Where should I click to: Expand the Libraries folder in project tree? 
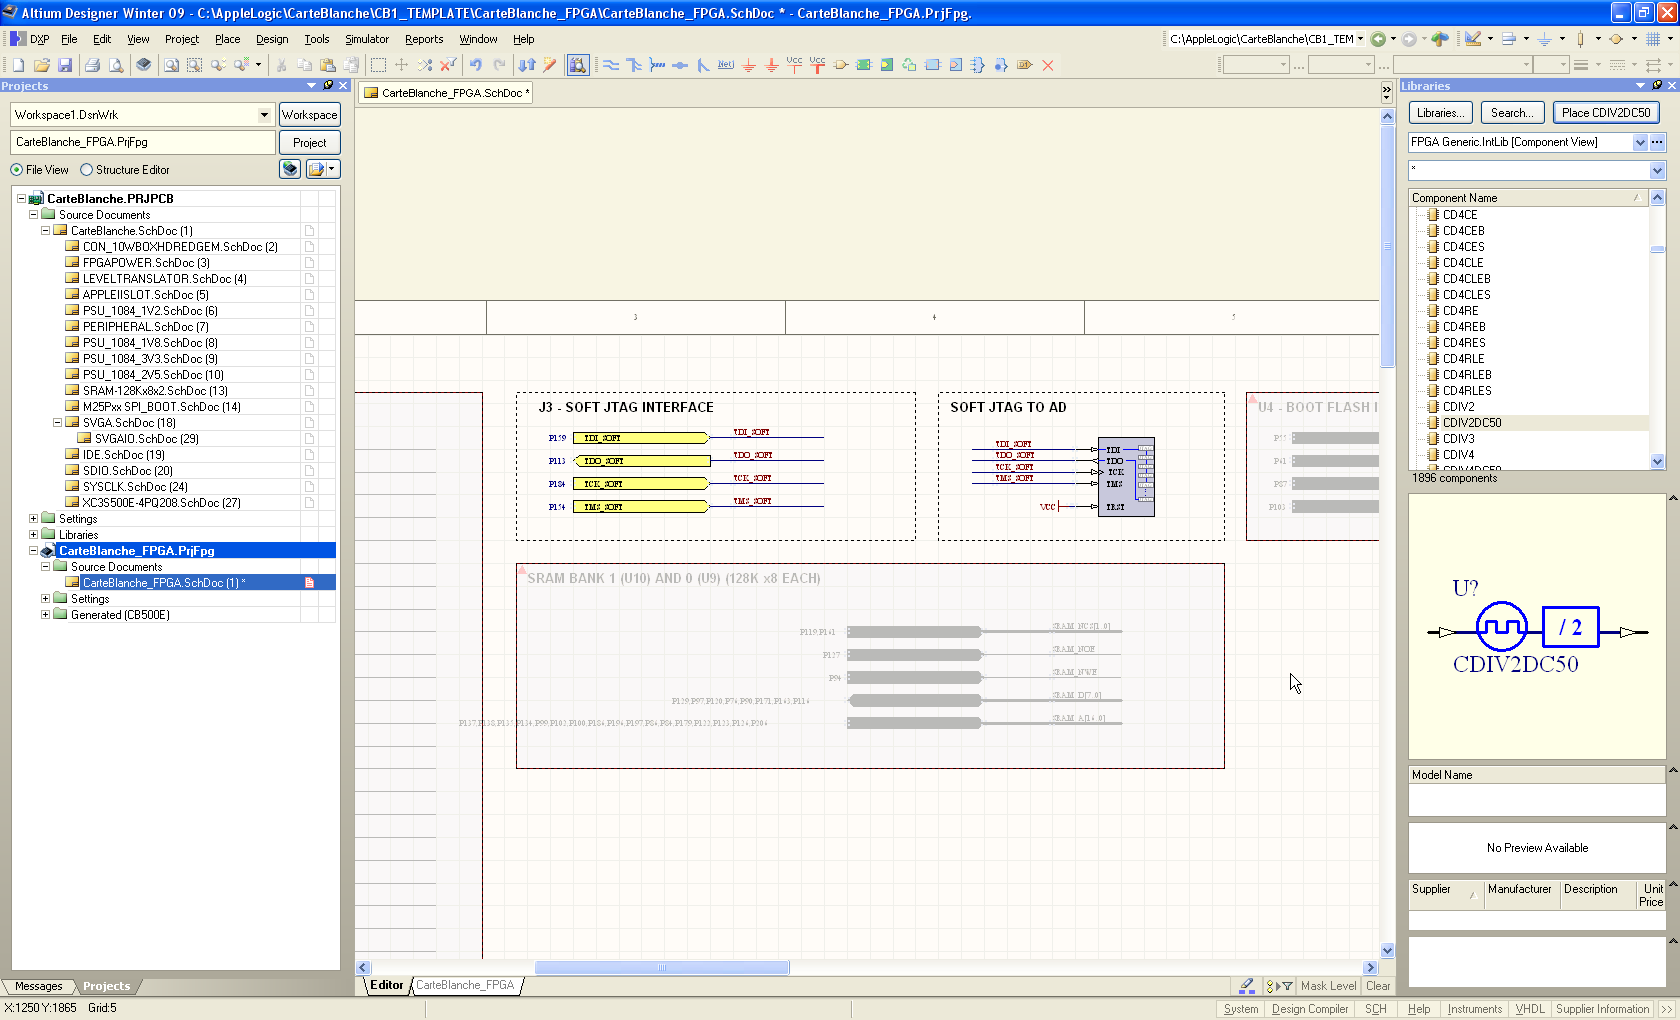click(33, 535)
